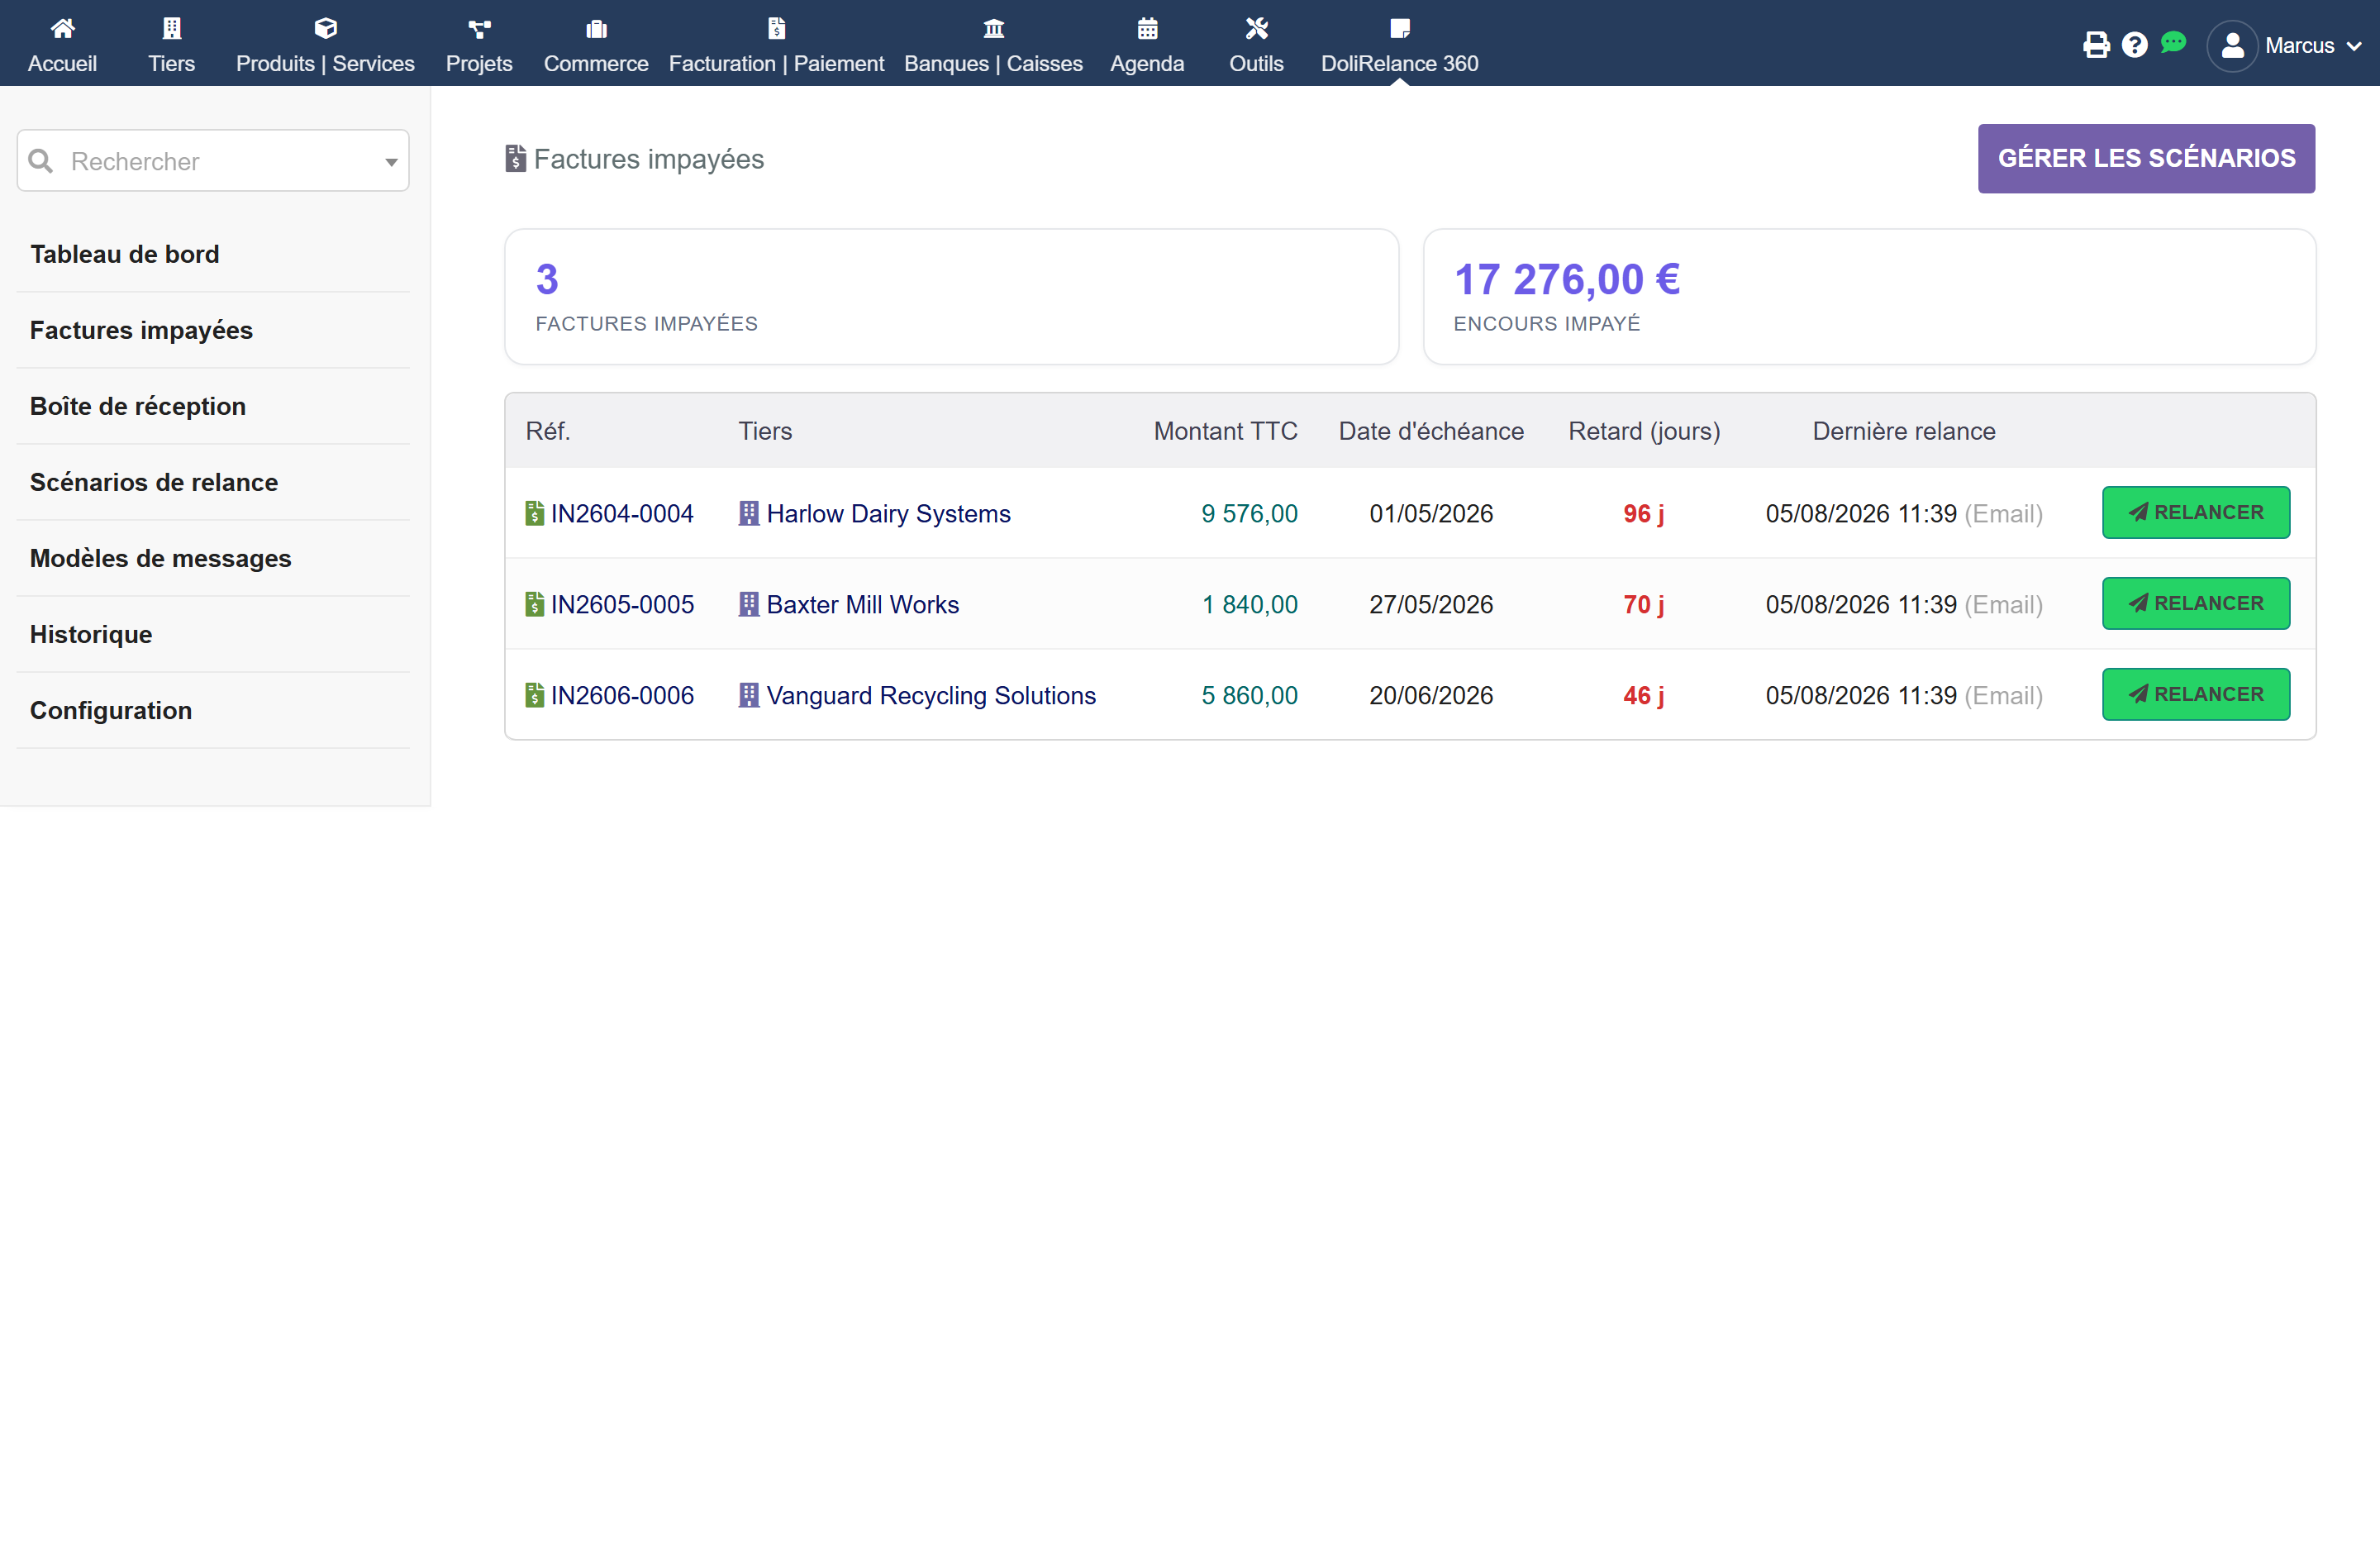The image size is (2380, 1554).
Task: Open the Produits | Services cube icon
Action: pos(325,28)
